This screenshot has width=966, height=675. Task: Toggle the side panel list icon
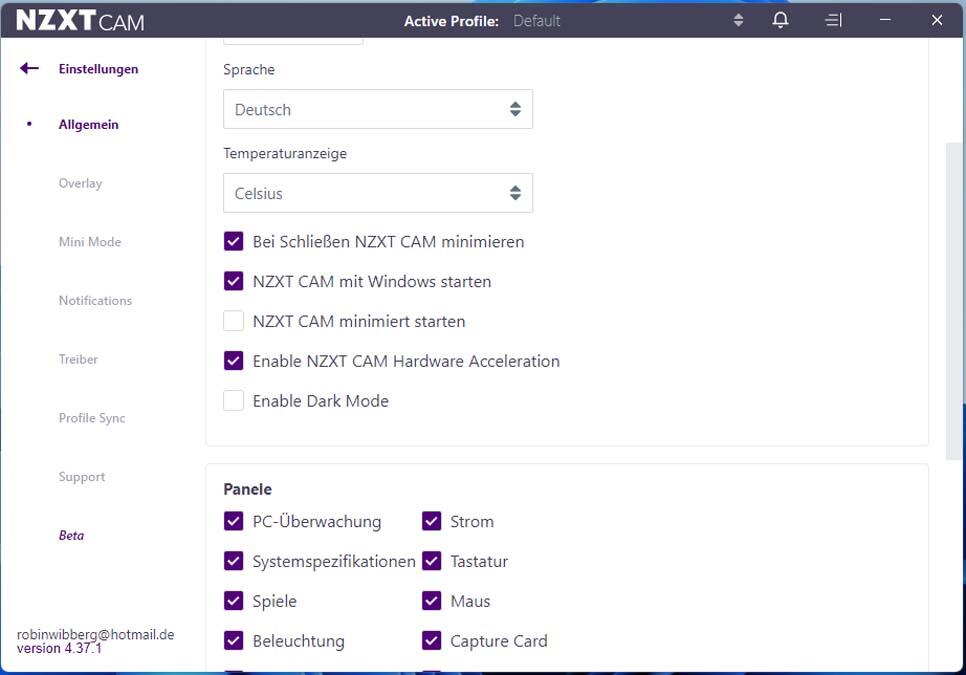(833, 20)
